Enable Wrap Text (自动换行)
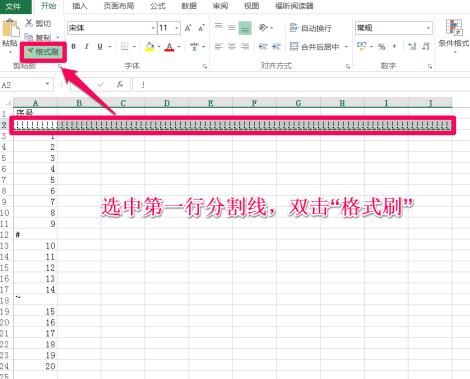470x379 pixels. point(311,28)
